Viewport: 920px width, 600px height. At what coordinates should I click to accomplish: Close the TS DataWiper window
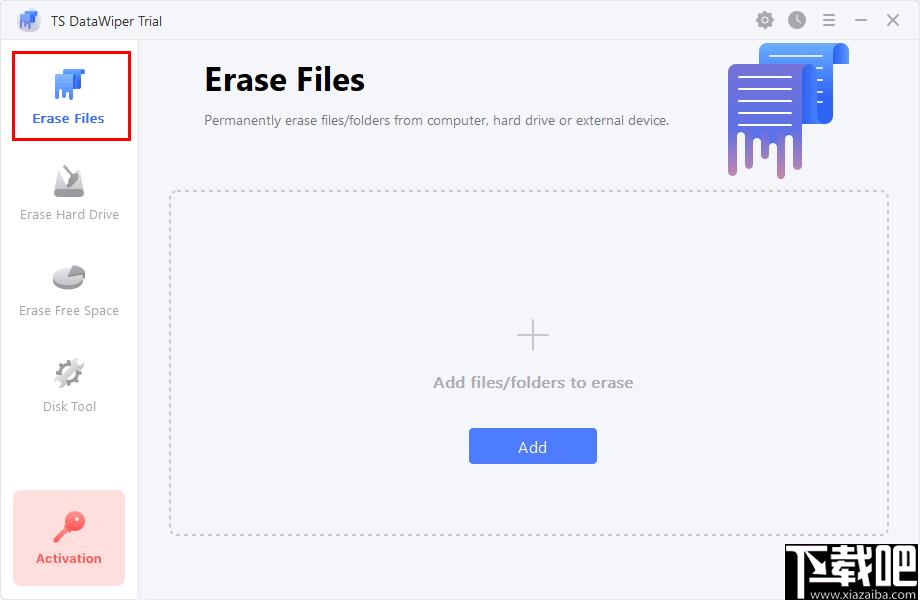click(x=892, y=21)
